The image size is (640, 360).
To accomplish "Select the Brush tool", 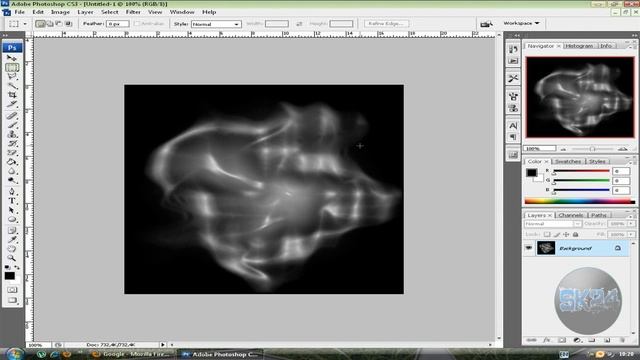I will [12, 125].
